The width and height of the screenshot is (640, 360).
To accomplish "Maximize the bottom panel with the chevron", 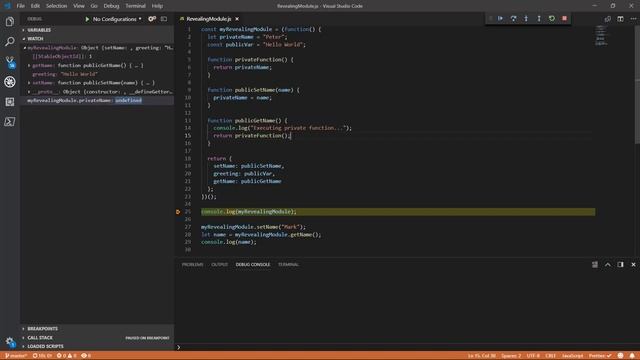I will [608, 264].
